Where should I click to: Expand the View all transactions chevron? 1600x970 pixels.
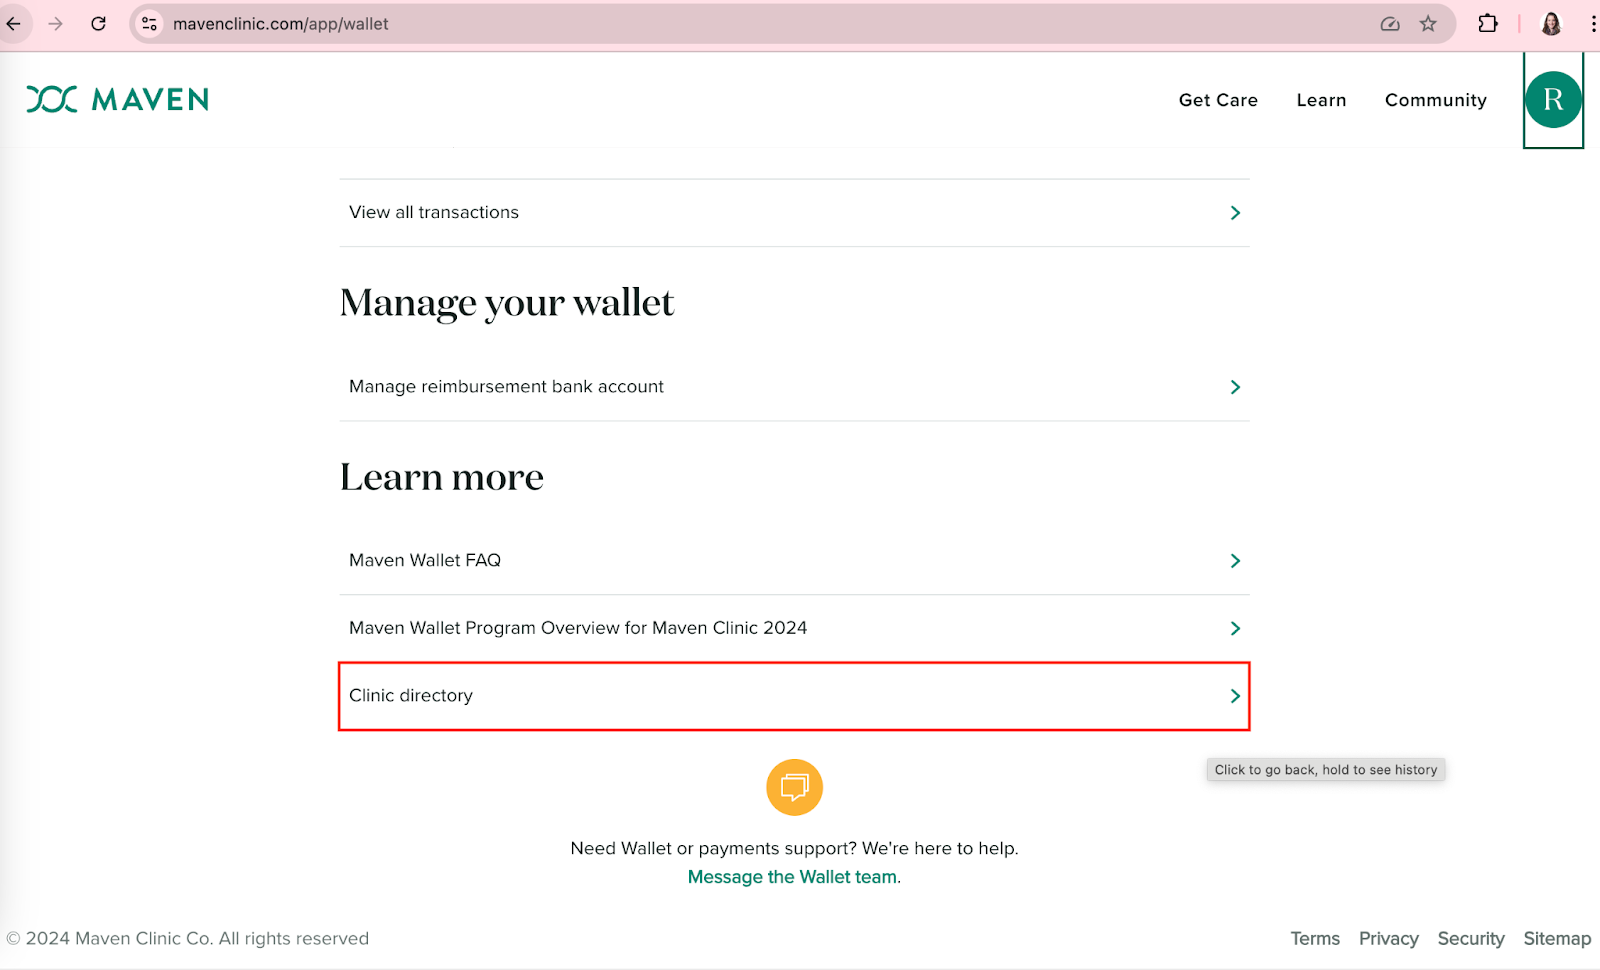1235,213
